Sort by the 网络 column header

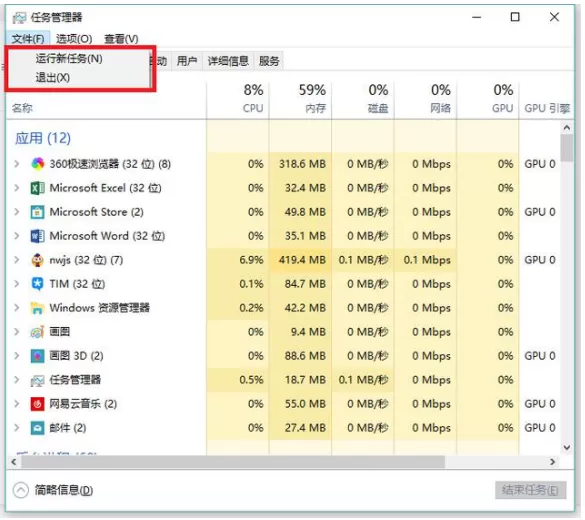tap(425, 99)
